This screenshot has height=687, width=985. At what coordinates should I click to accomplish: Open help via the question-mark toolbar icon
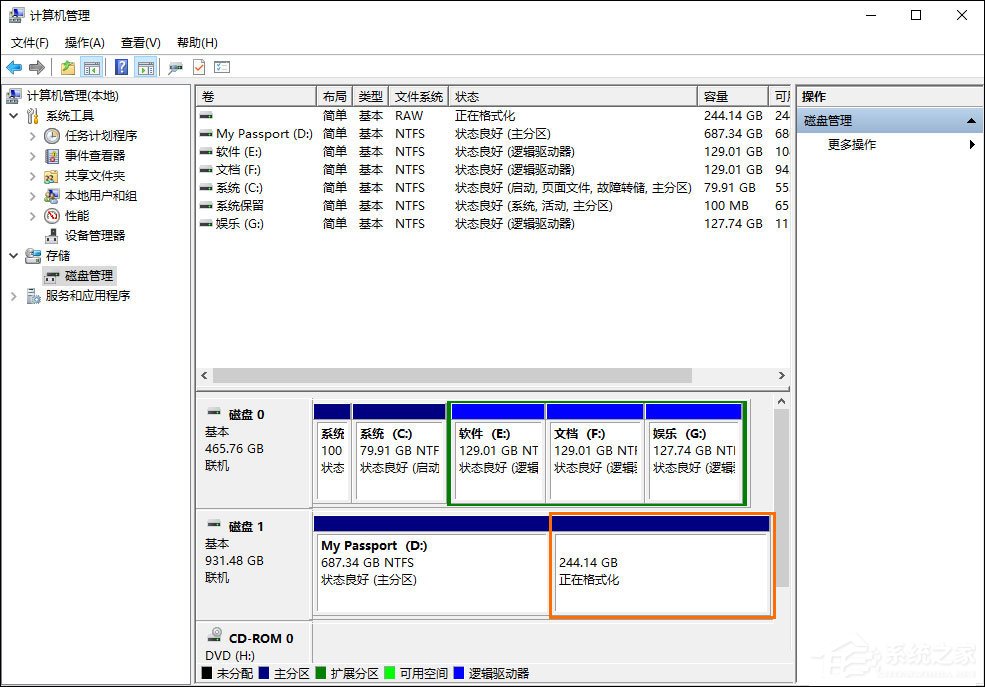coord(122,66)
